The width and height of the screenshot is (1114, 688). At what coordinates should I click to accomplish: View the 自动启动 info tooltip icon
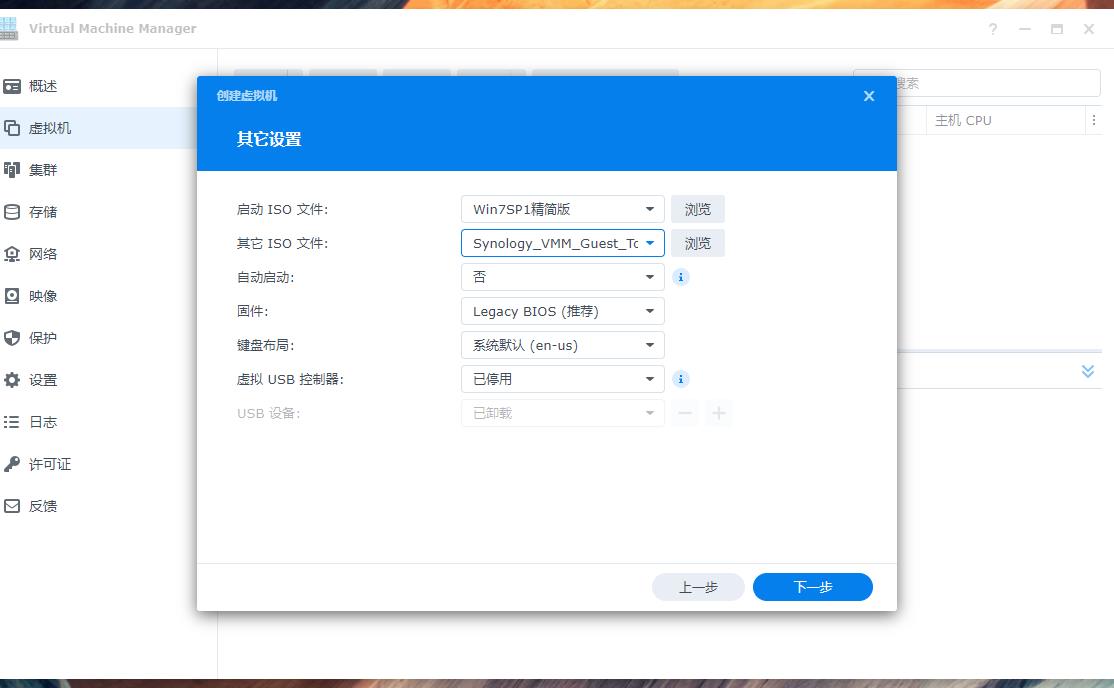click(681, 277)
